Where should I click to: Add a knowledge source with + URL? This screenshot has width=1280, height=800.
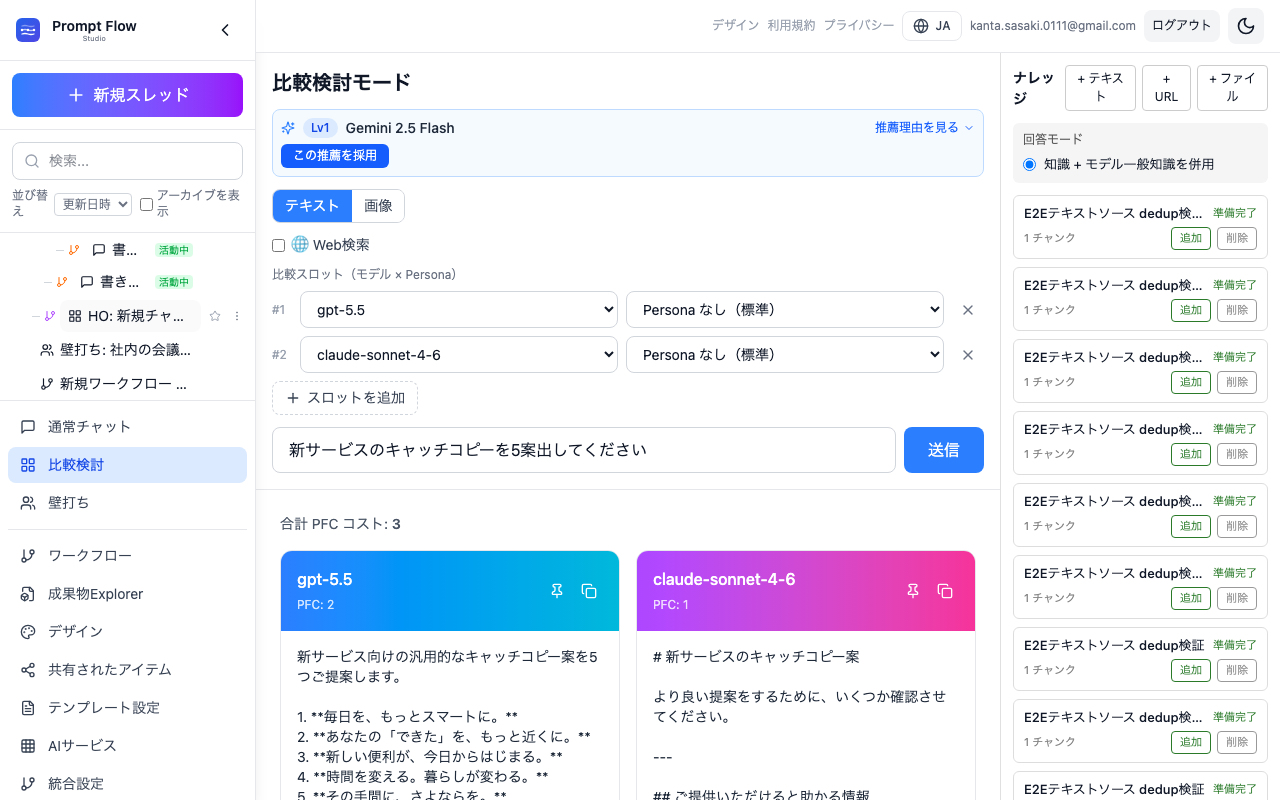[1166, 88]
